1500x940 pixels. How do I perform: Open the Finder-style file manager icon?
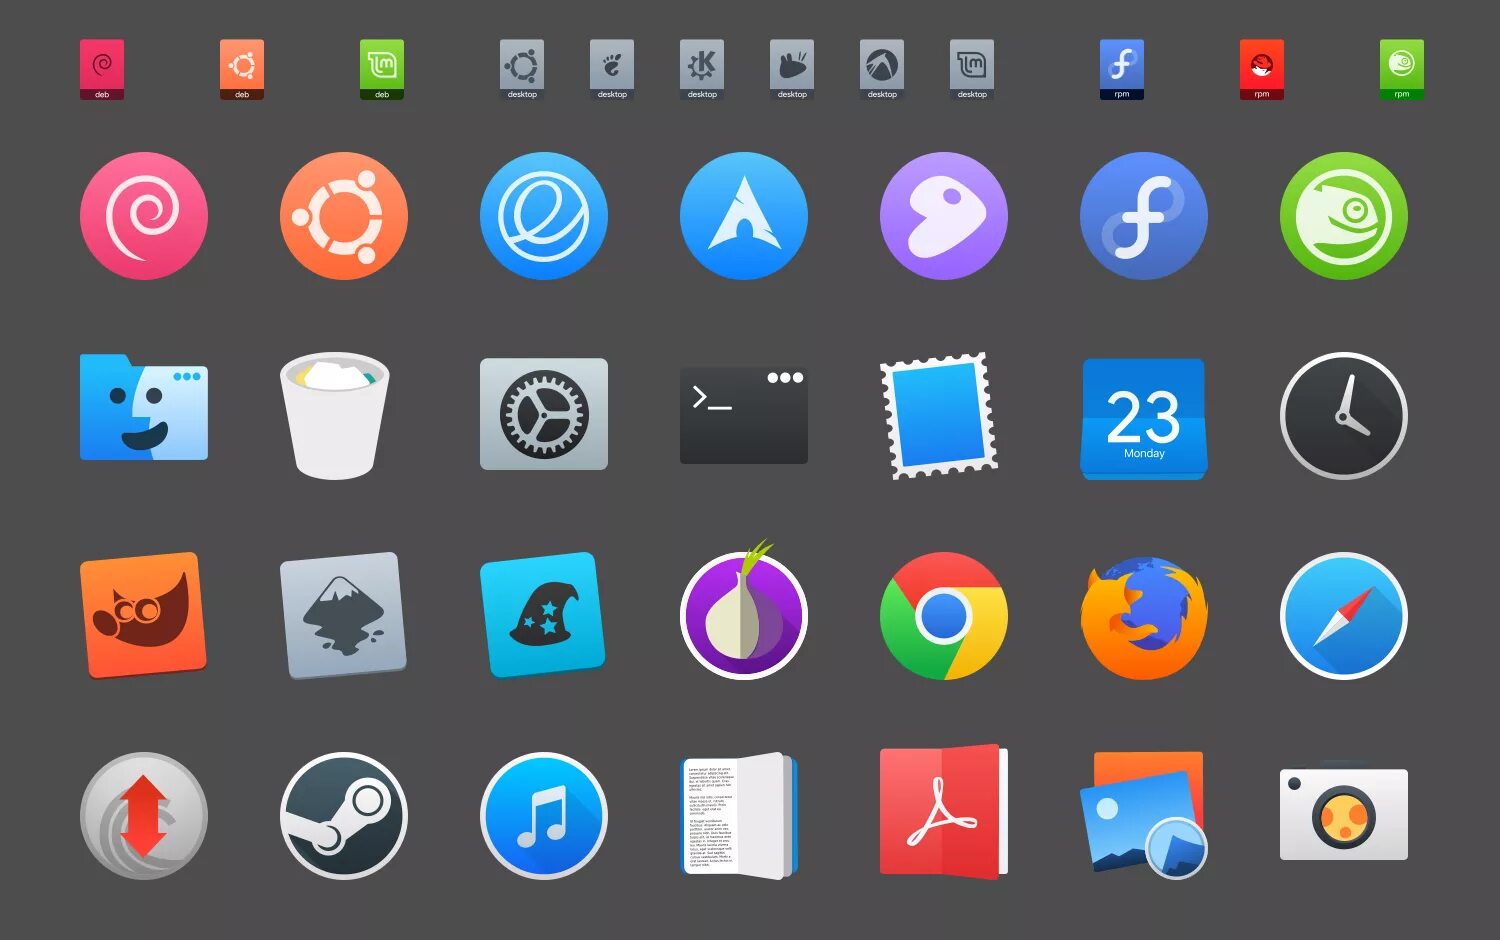144,408
